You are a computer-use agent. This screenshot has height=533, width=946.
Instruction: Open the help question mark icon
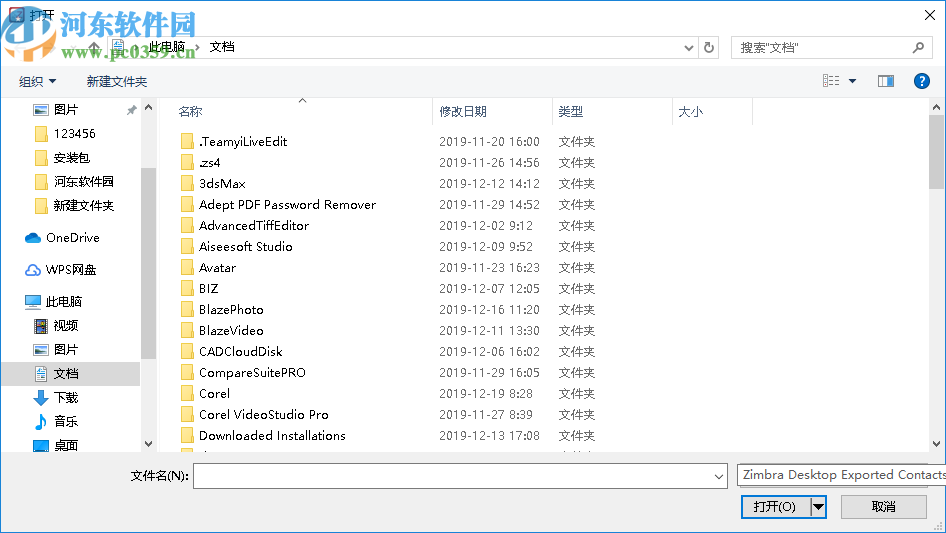(x=921, y=81)
